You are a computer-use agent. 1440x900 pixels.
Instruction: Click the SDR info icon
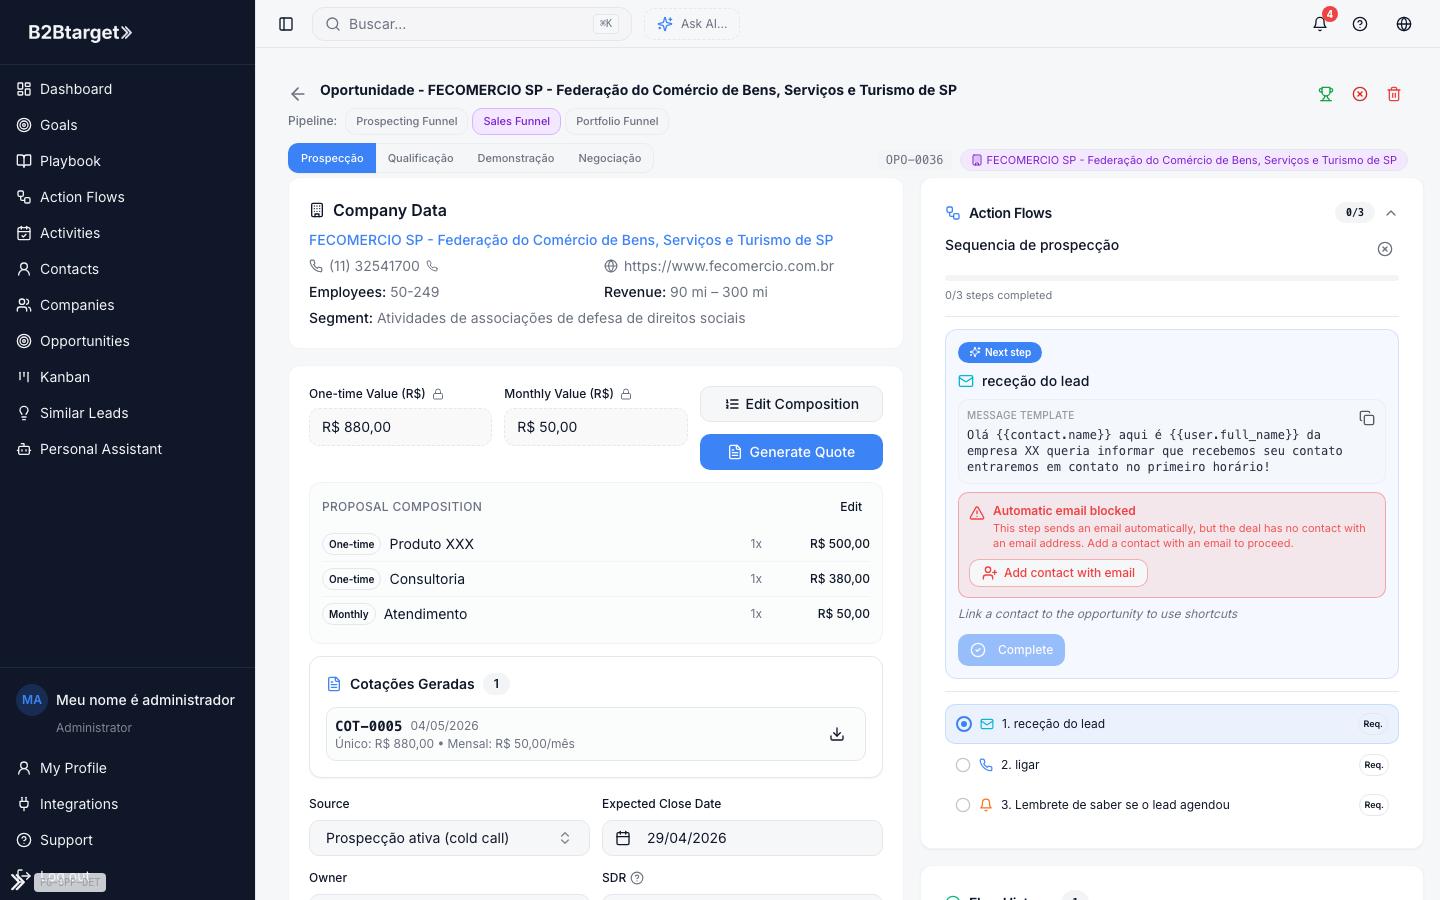(637, 878)
